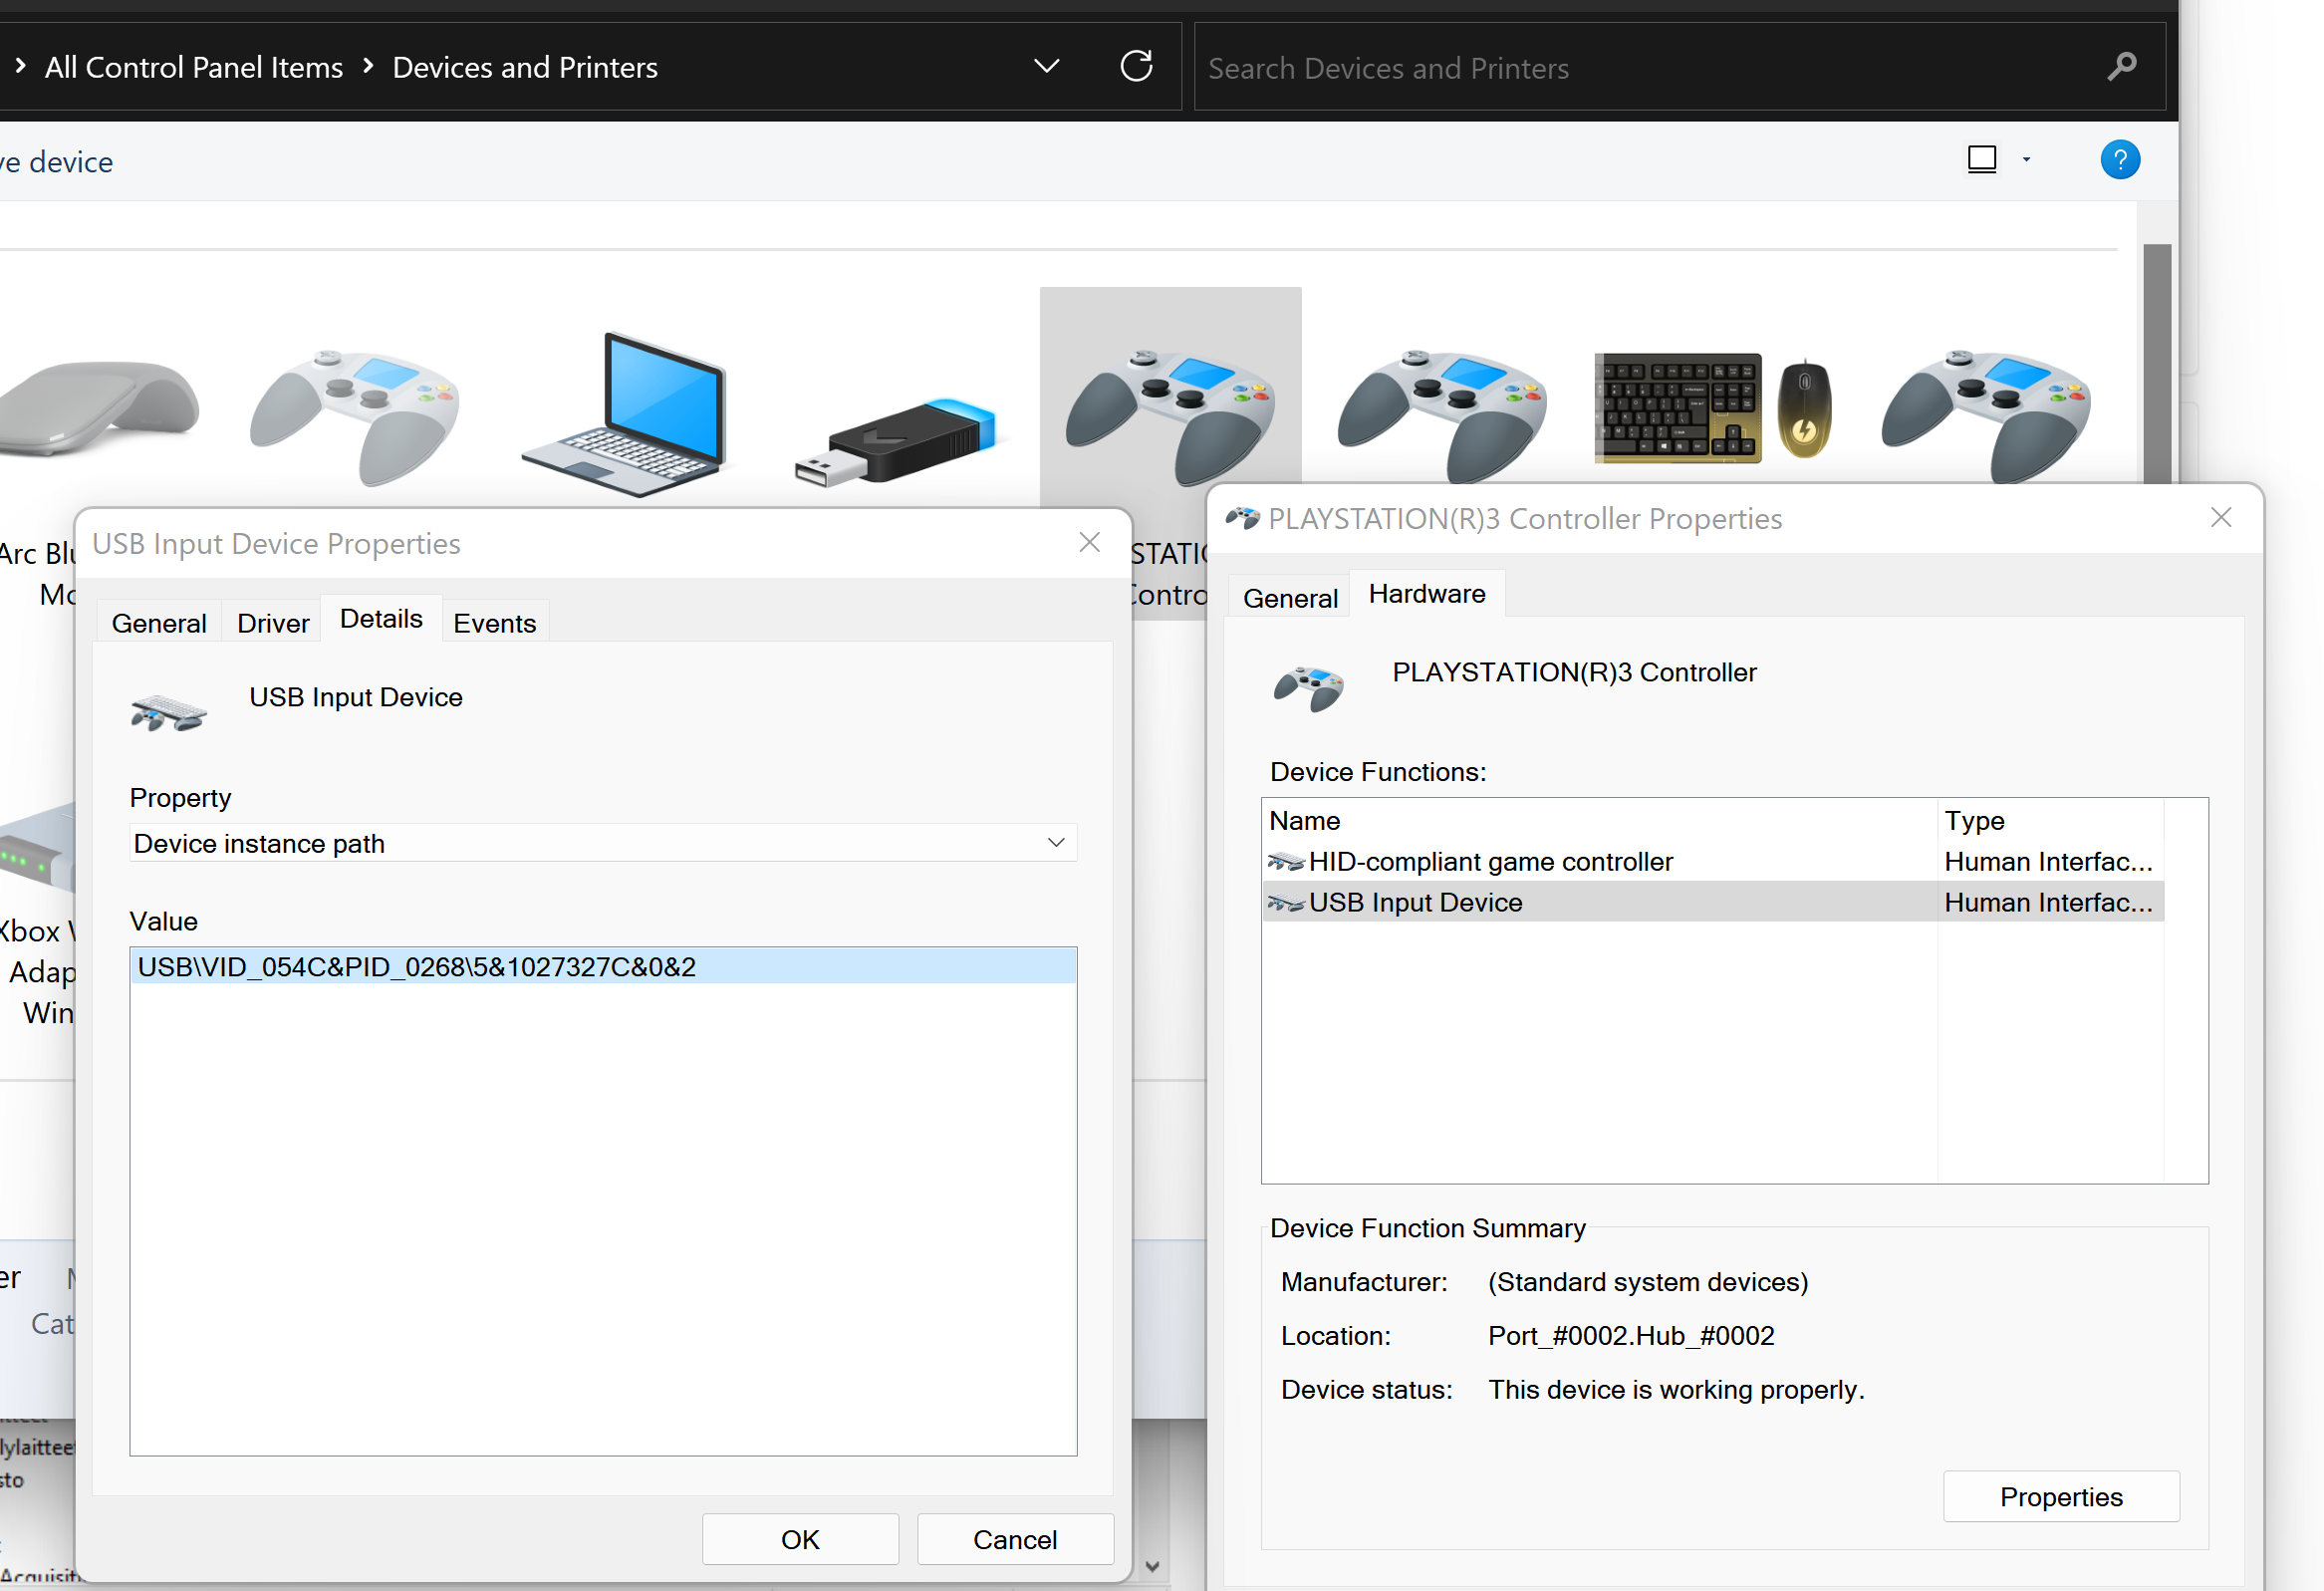Select the USB\VID_054C&PID_0268 value row
This screenshot has height=1591, width=2324.
click(603, 966)
